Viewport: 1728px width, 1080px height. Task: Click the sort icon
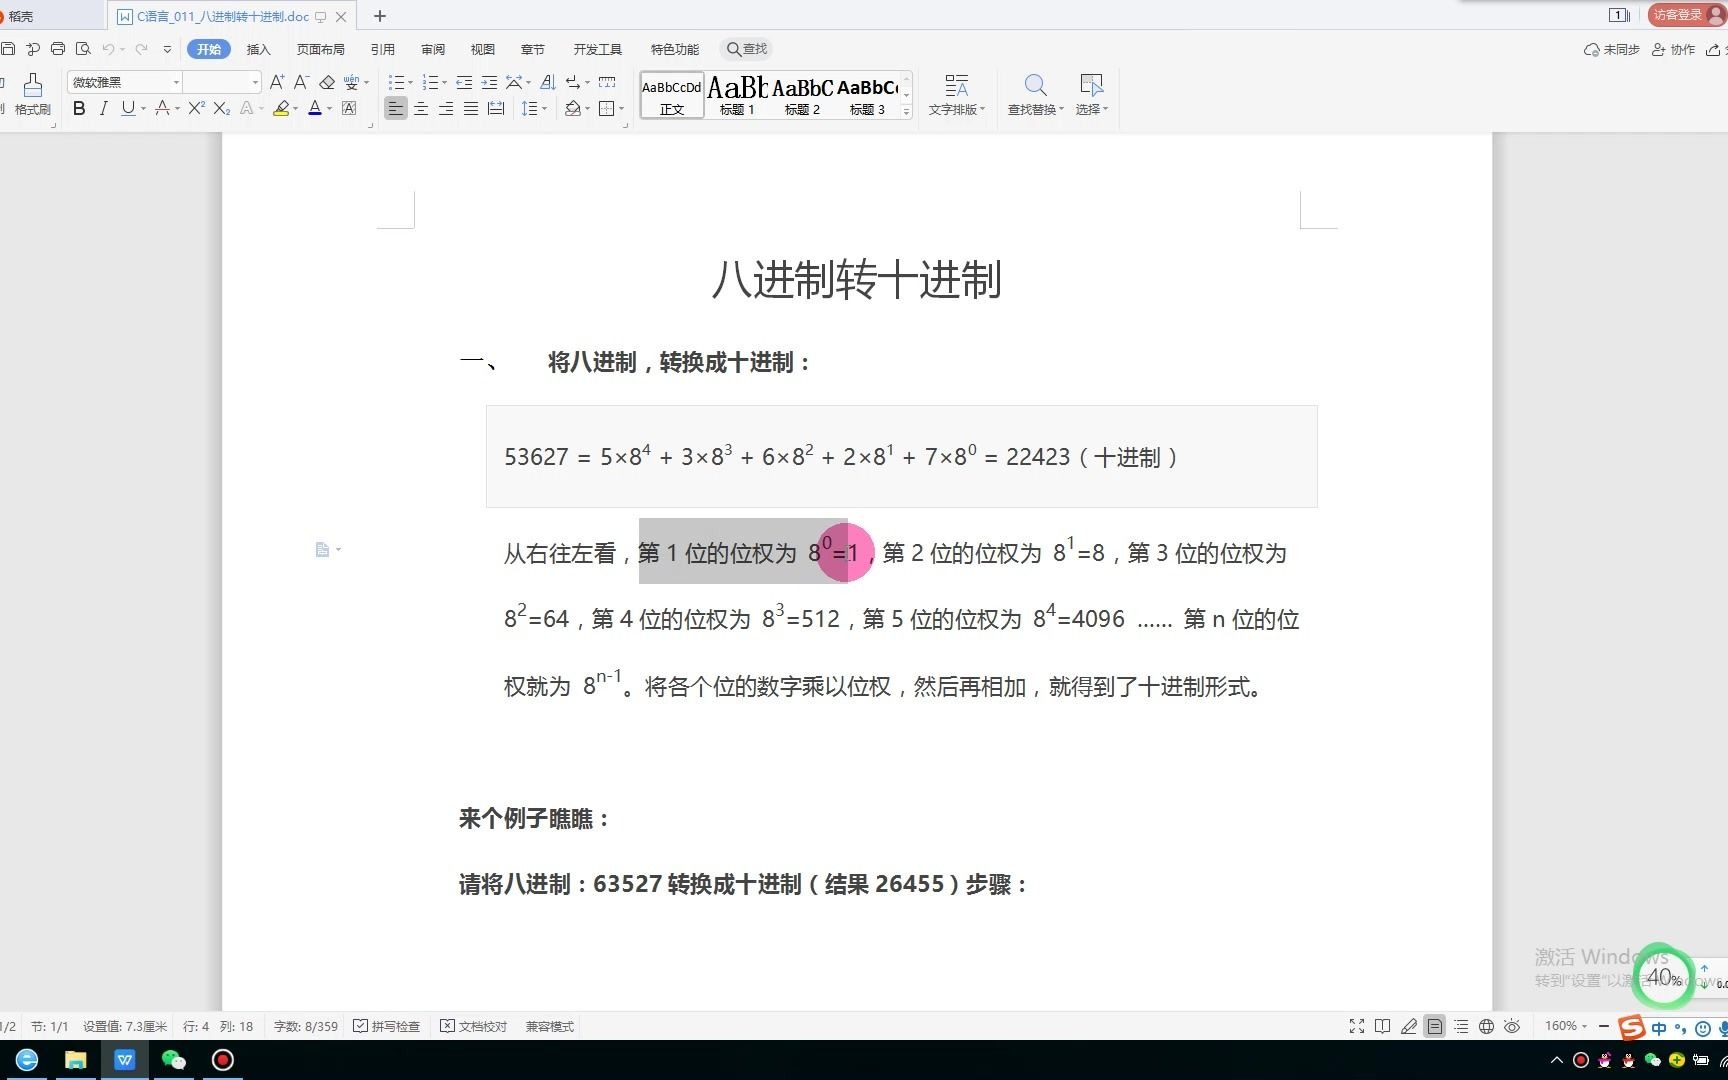pos(547,82)
